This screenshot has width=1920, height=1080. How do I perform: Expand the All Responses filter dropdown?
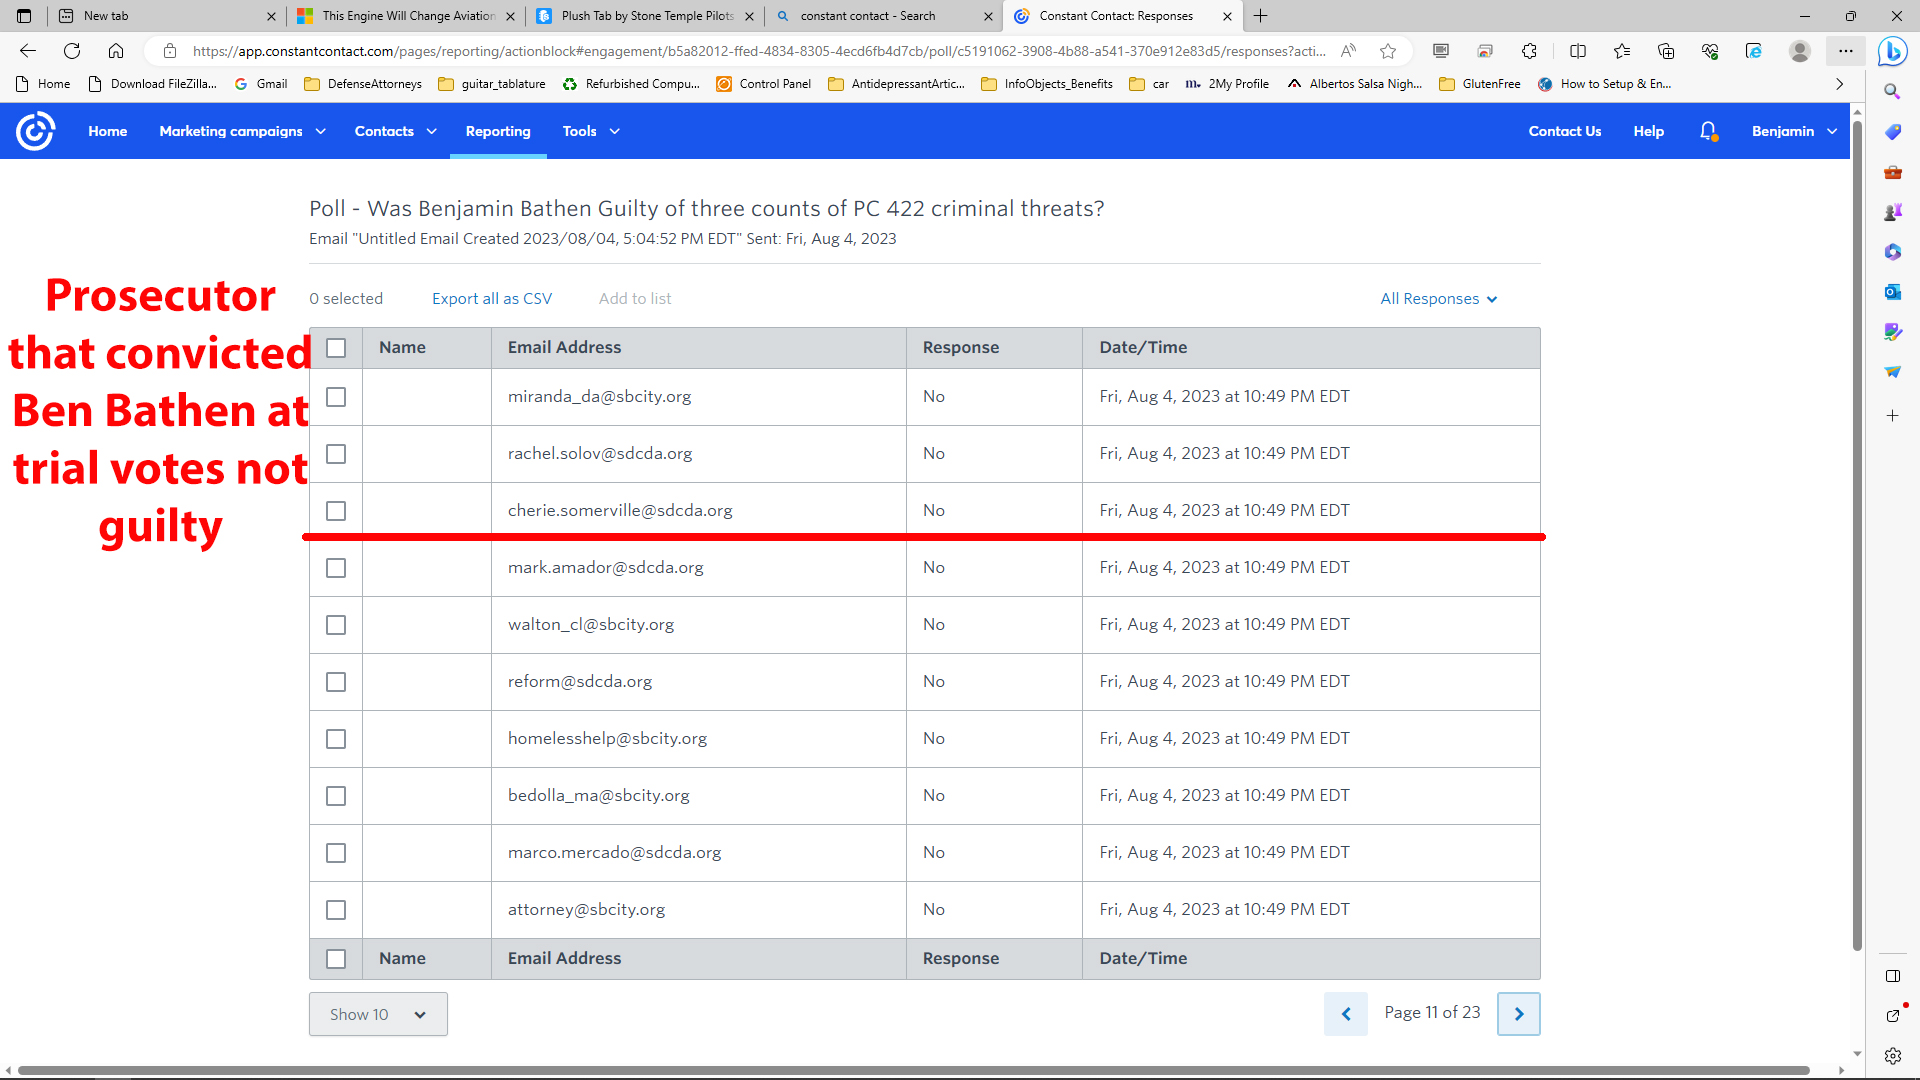pos(1438,299)
